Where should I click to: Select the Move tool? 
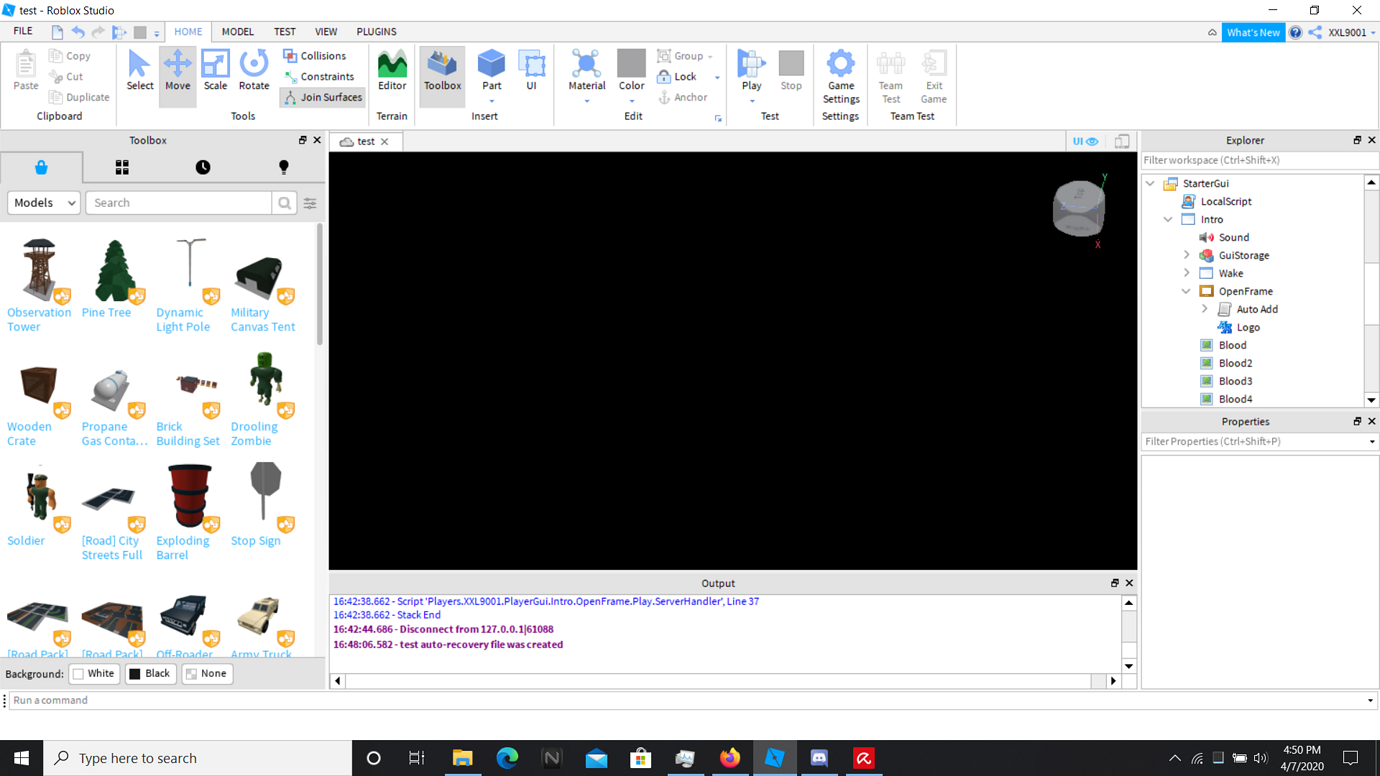coord(177,72)
